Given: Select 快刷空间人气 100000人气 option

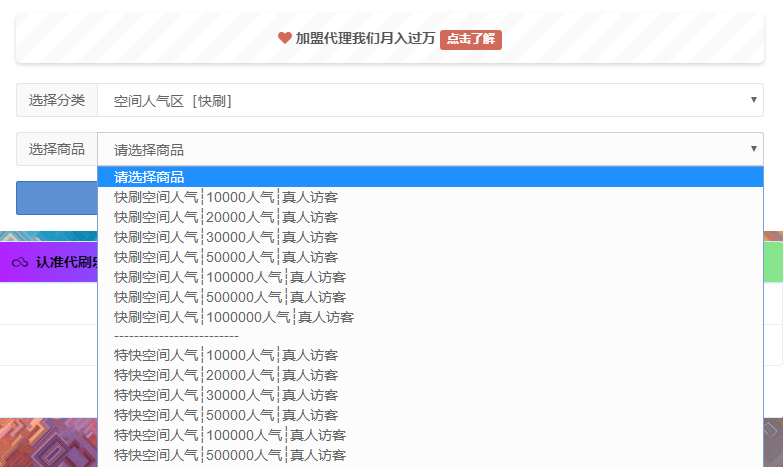Looking at the screenshot, I should tap(229, 277).
